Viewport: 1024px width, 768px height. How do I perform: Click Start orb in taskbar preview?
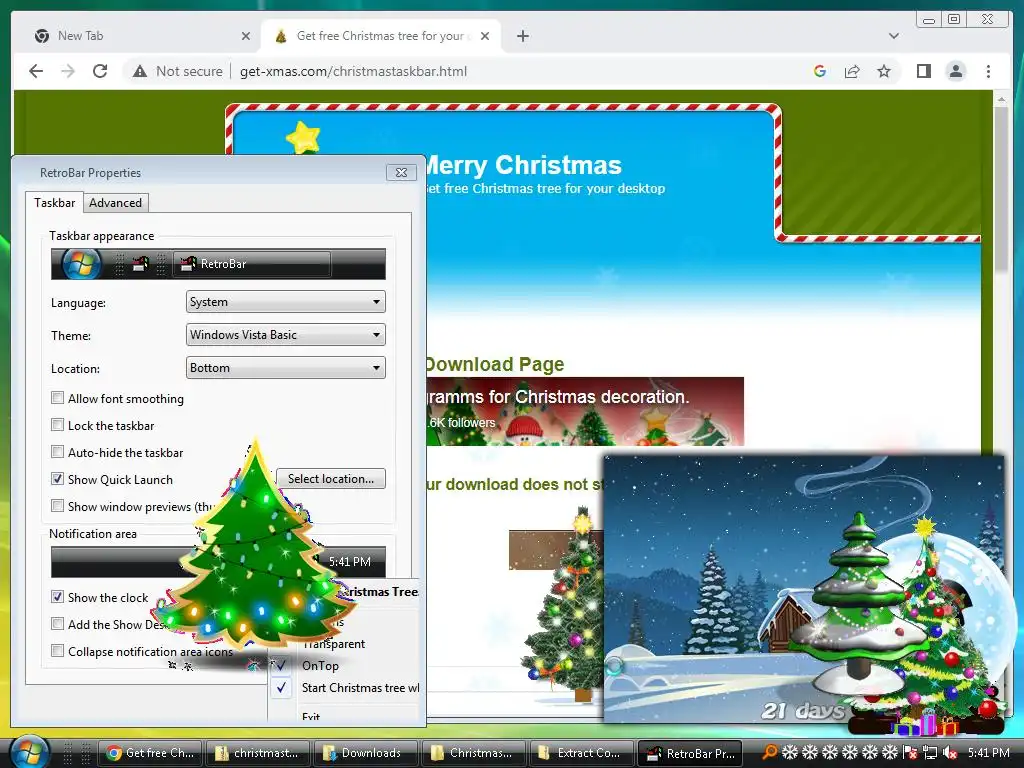[81, 264]
